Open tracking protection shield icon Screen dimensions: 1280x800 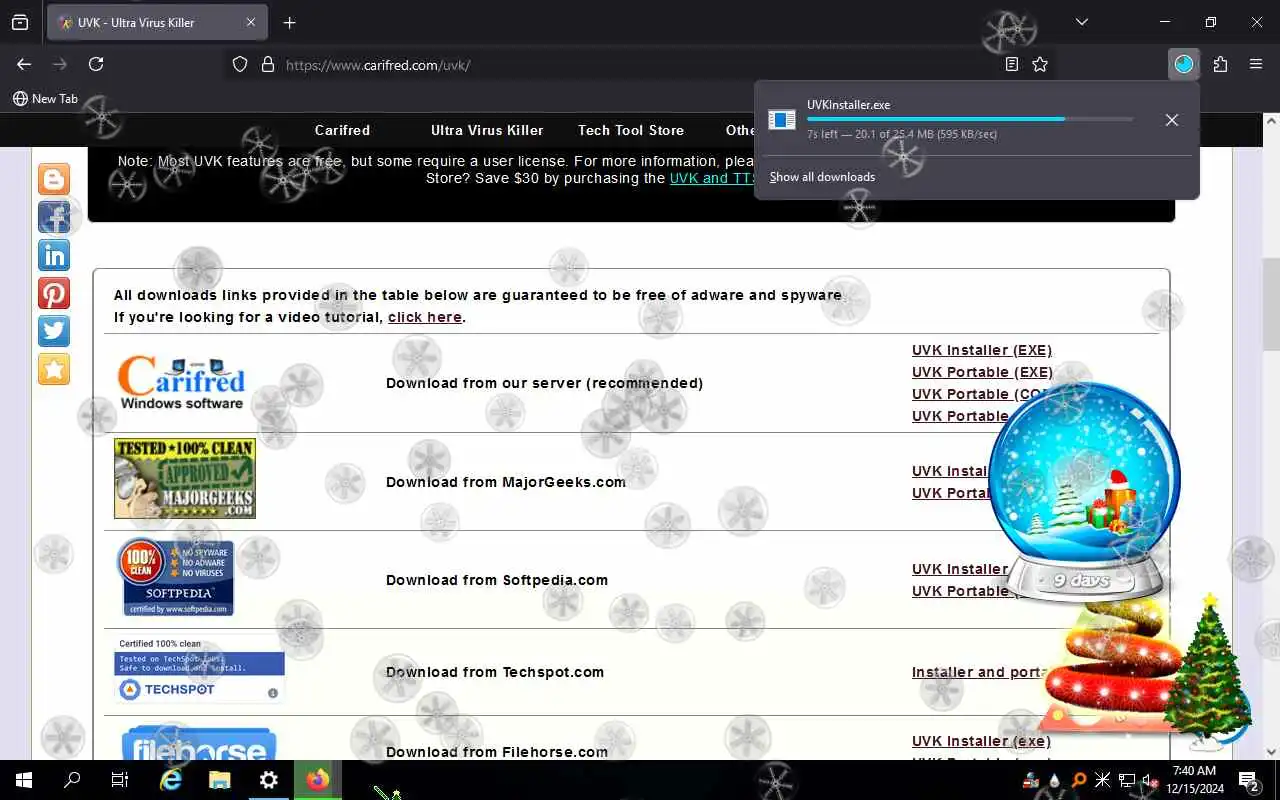(x=240, y=64)
